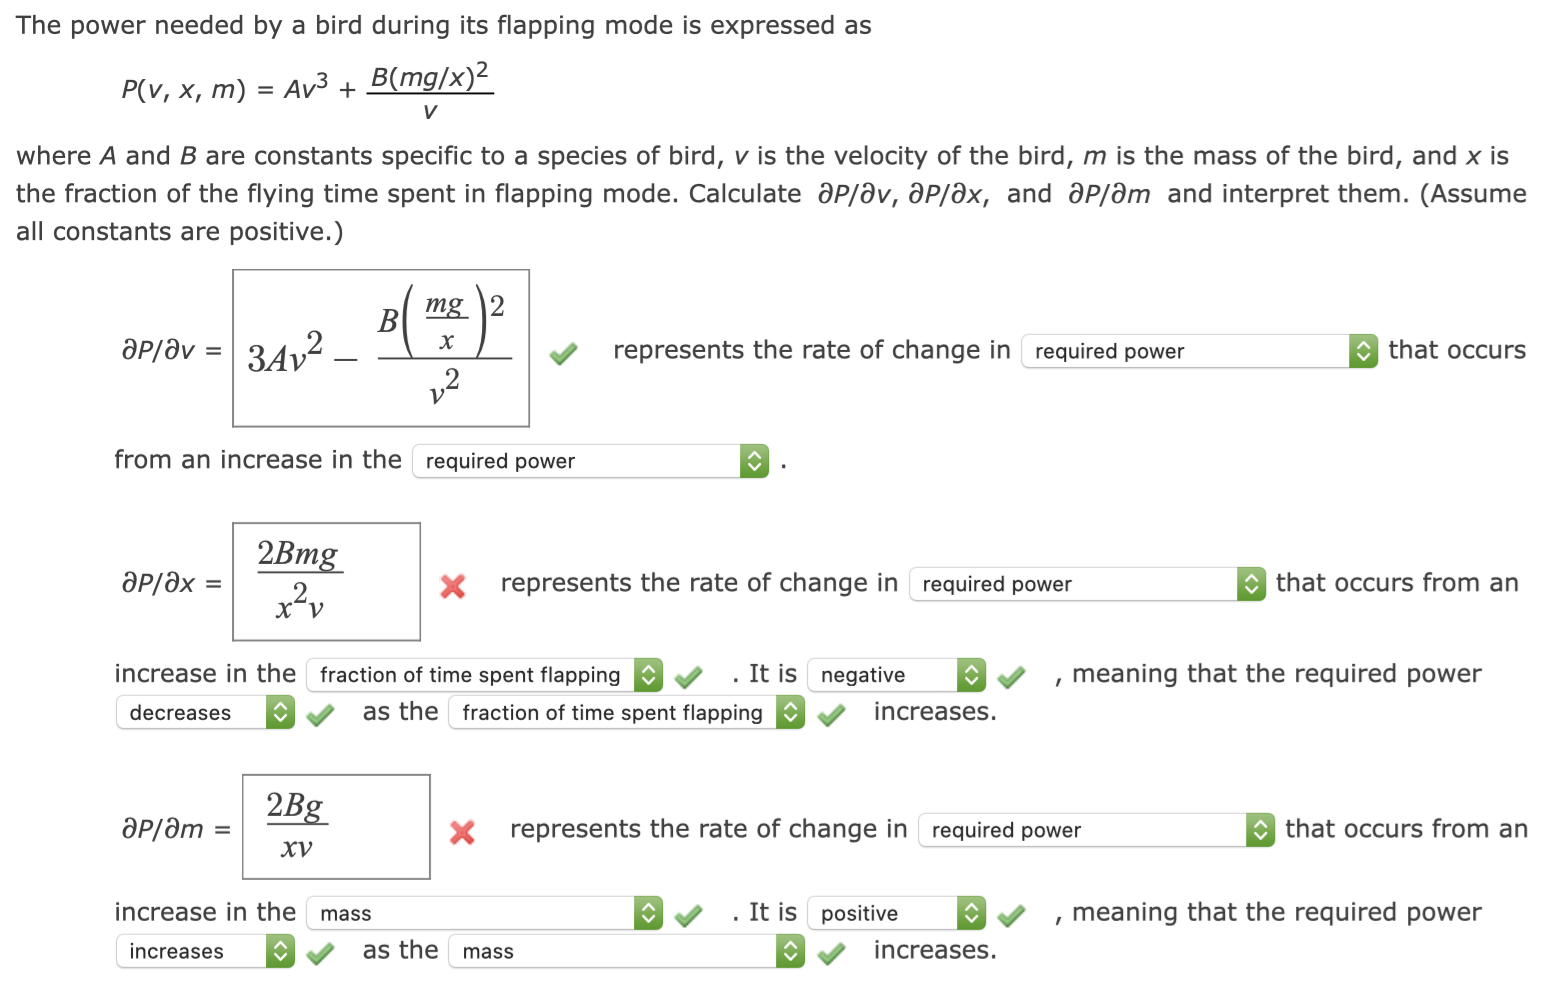
Task: Open the negative dropdown selector
Action: pyautogui.click(x=895, y=675)
